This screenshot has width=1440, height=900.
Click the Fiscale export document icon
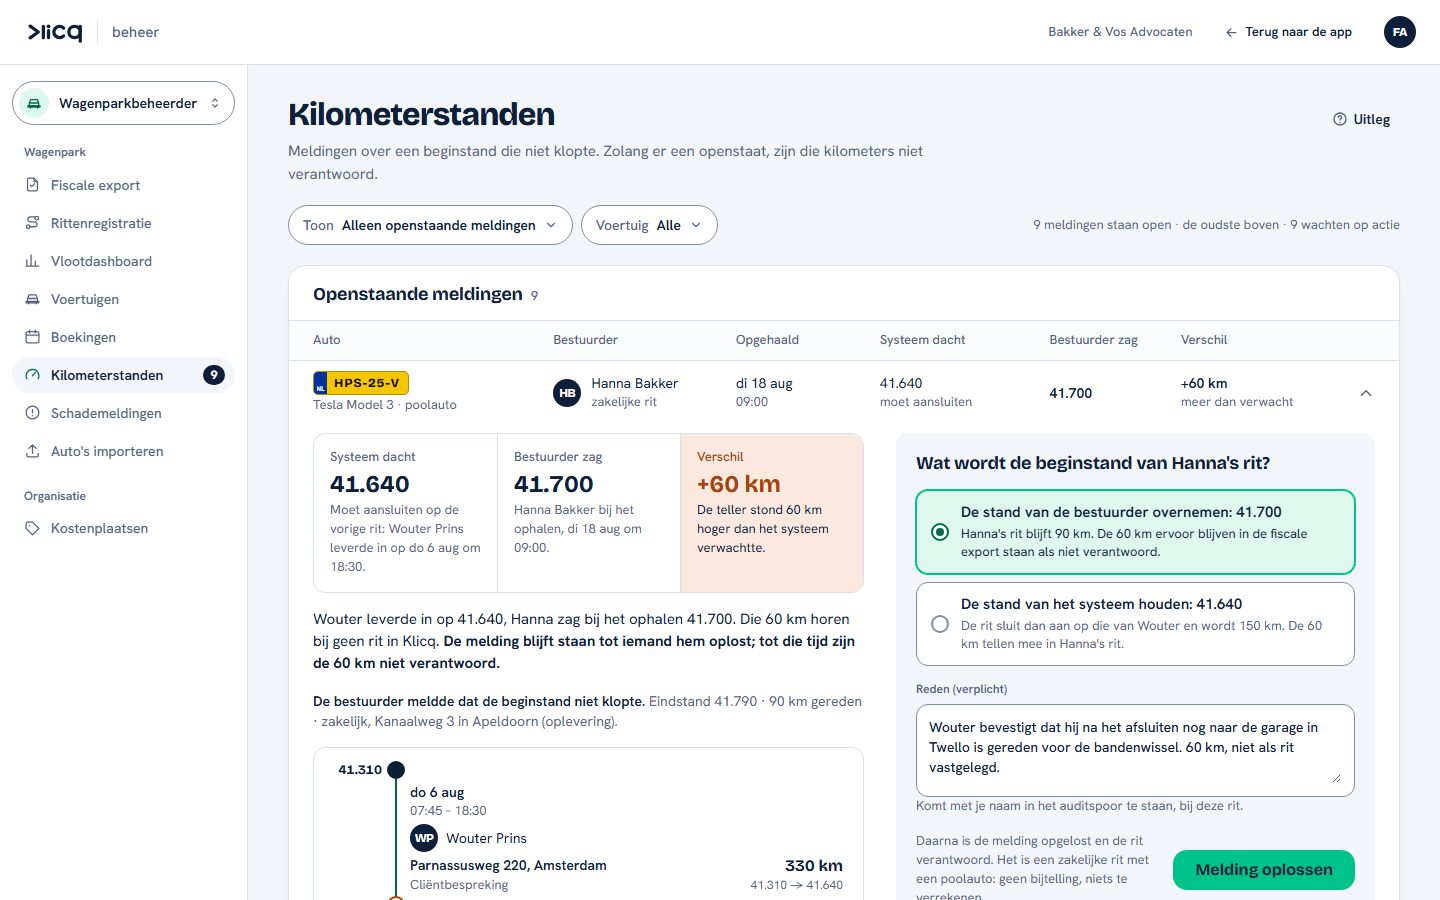click(x=32, y=185)
